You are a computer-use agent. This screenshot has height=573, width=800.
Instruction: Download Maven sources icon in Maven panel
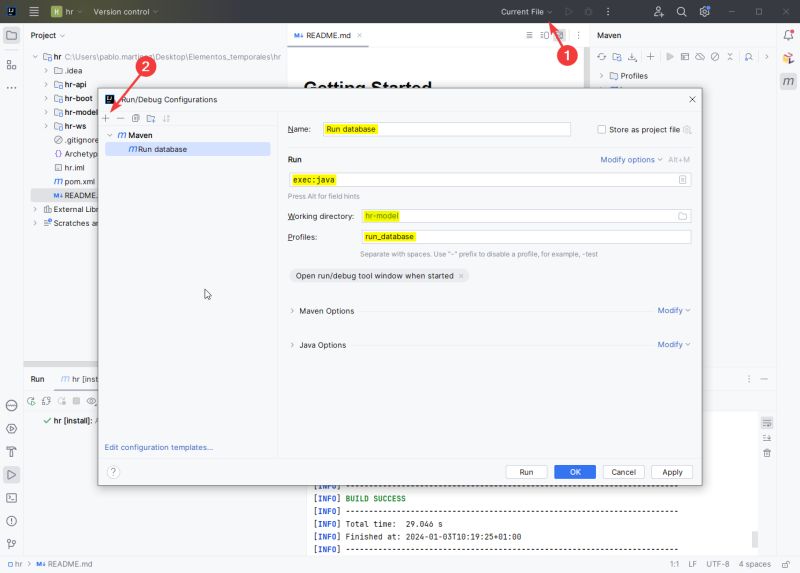[x=633, y=57]
